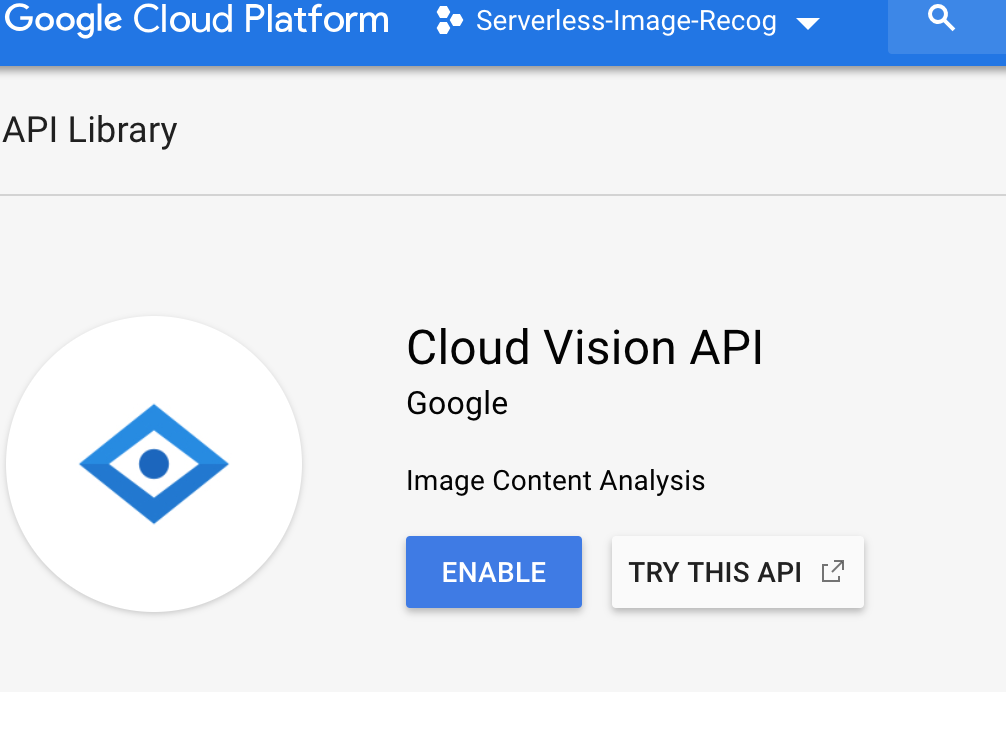Viewport: 1006px width, 732px height.
Task: Click the API Library heading
Action: 90,130
